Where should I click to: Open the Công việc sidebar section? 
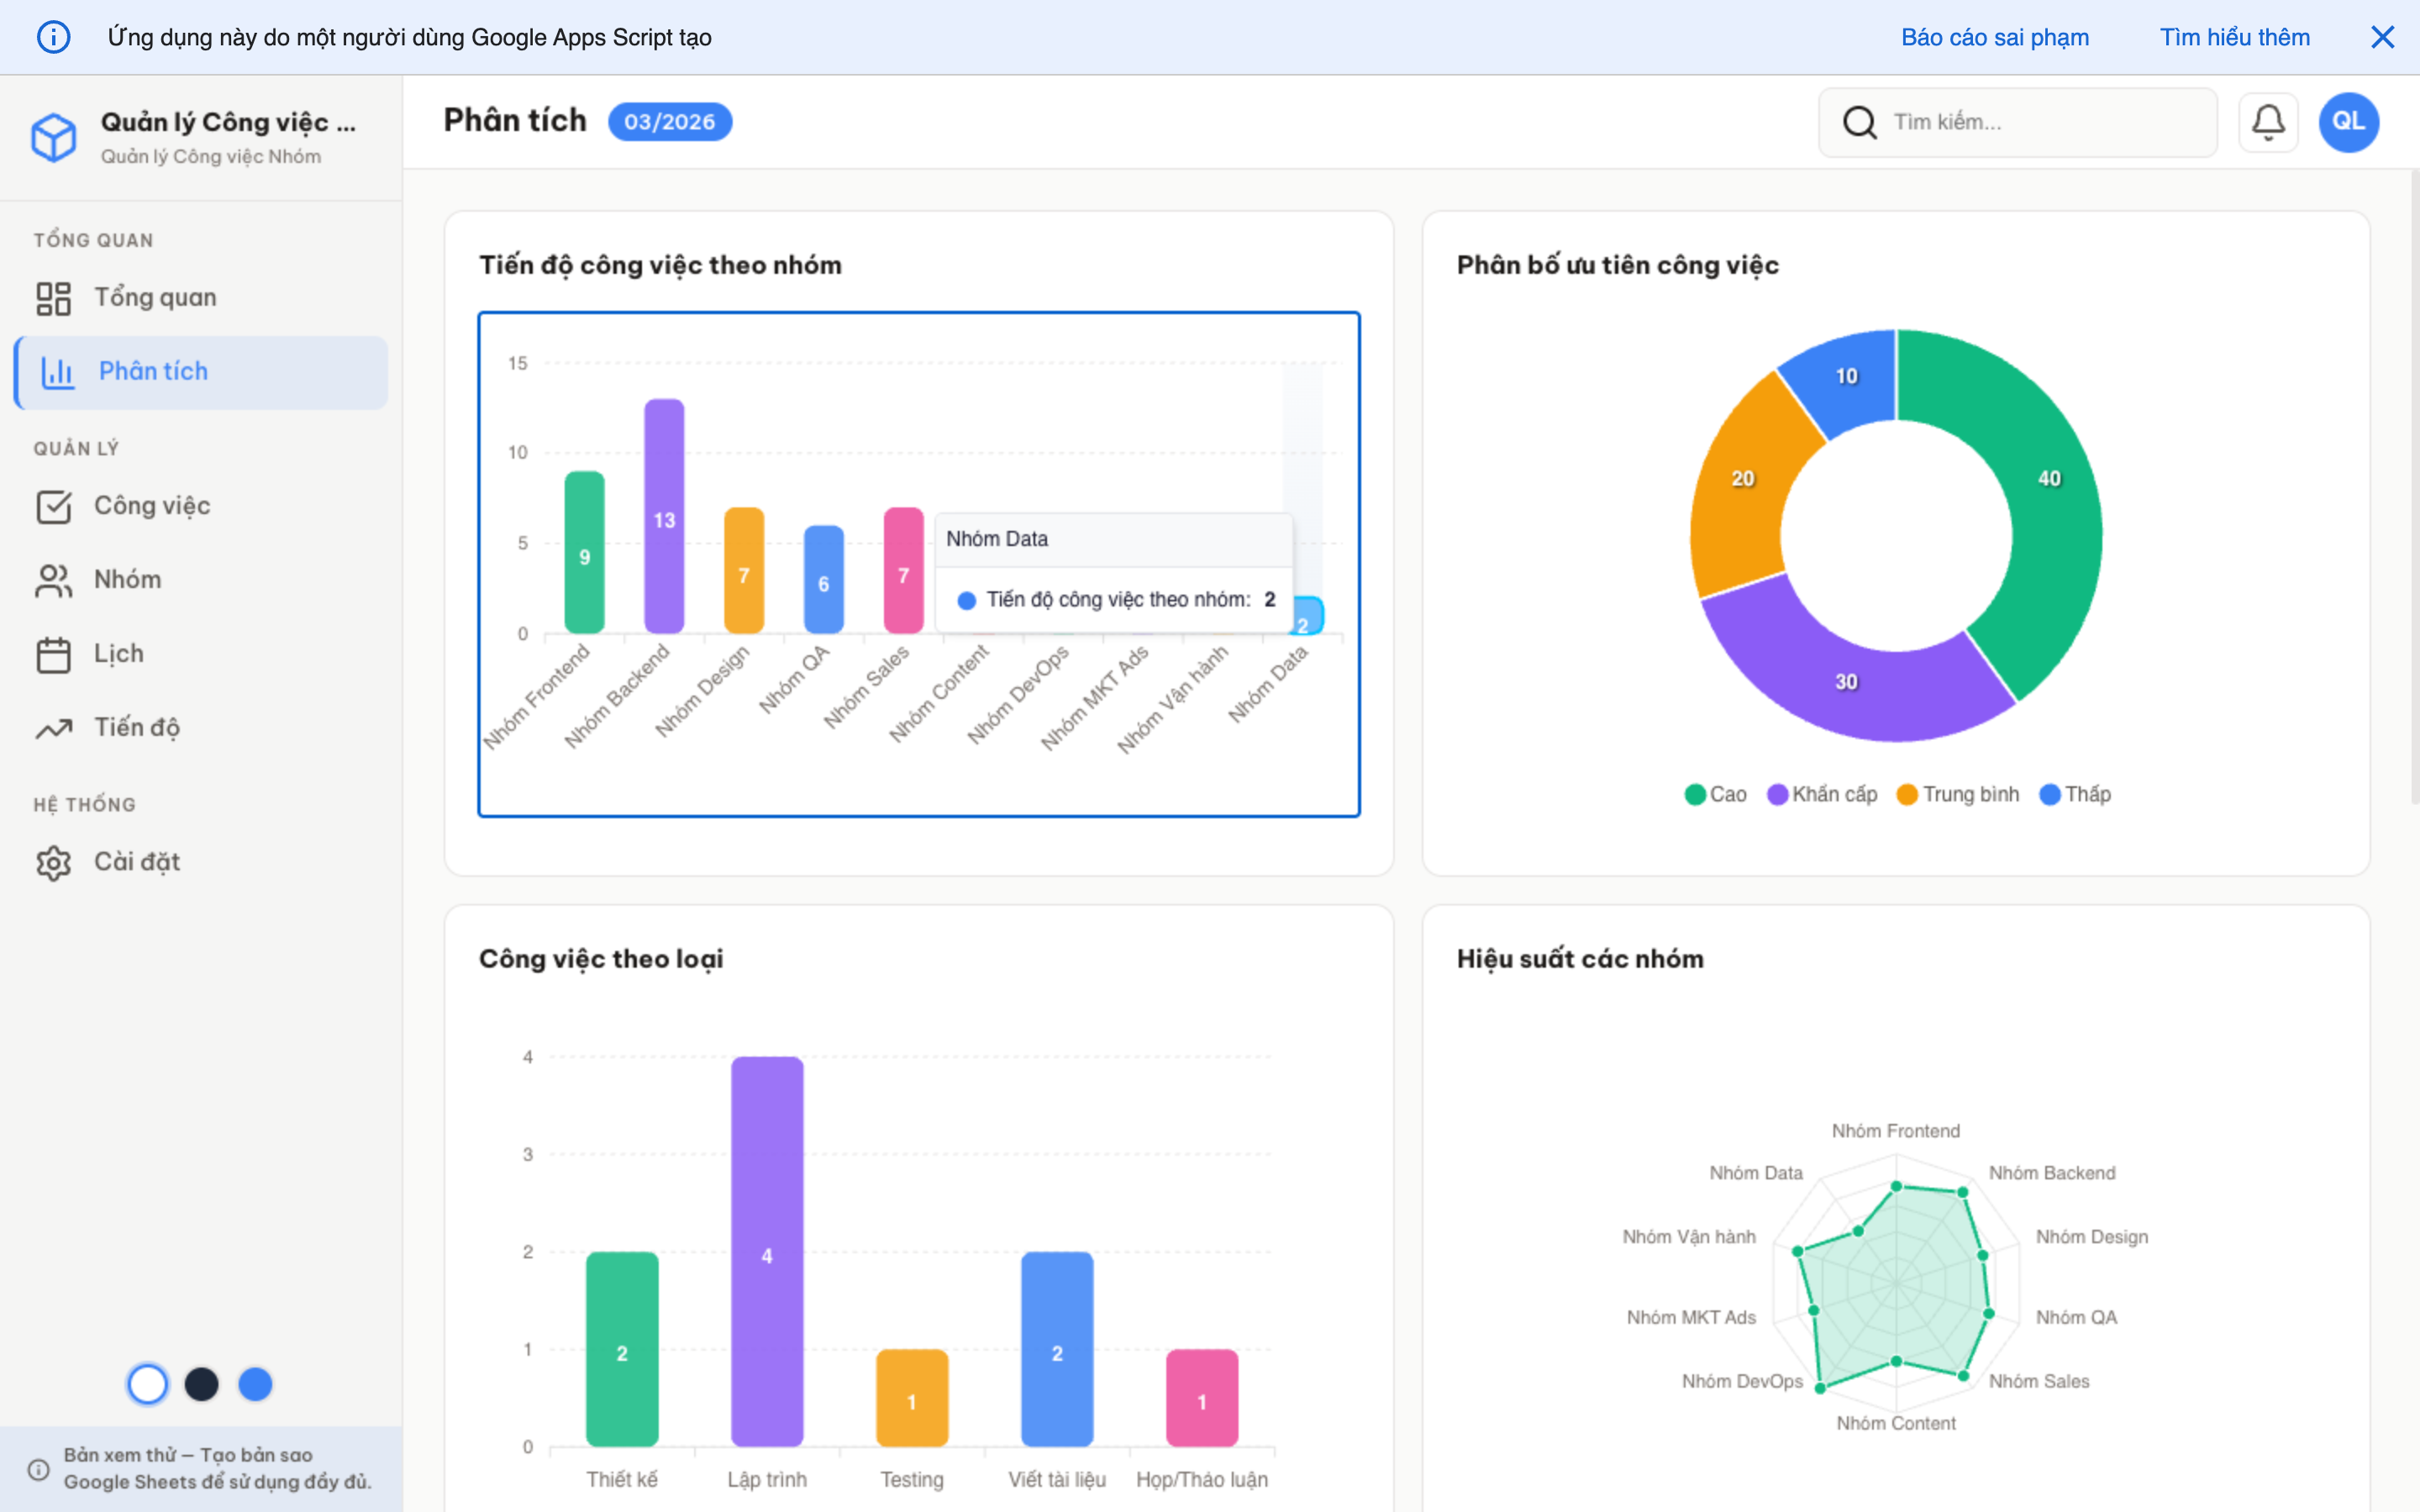click(151, 505)
